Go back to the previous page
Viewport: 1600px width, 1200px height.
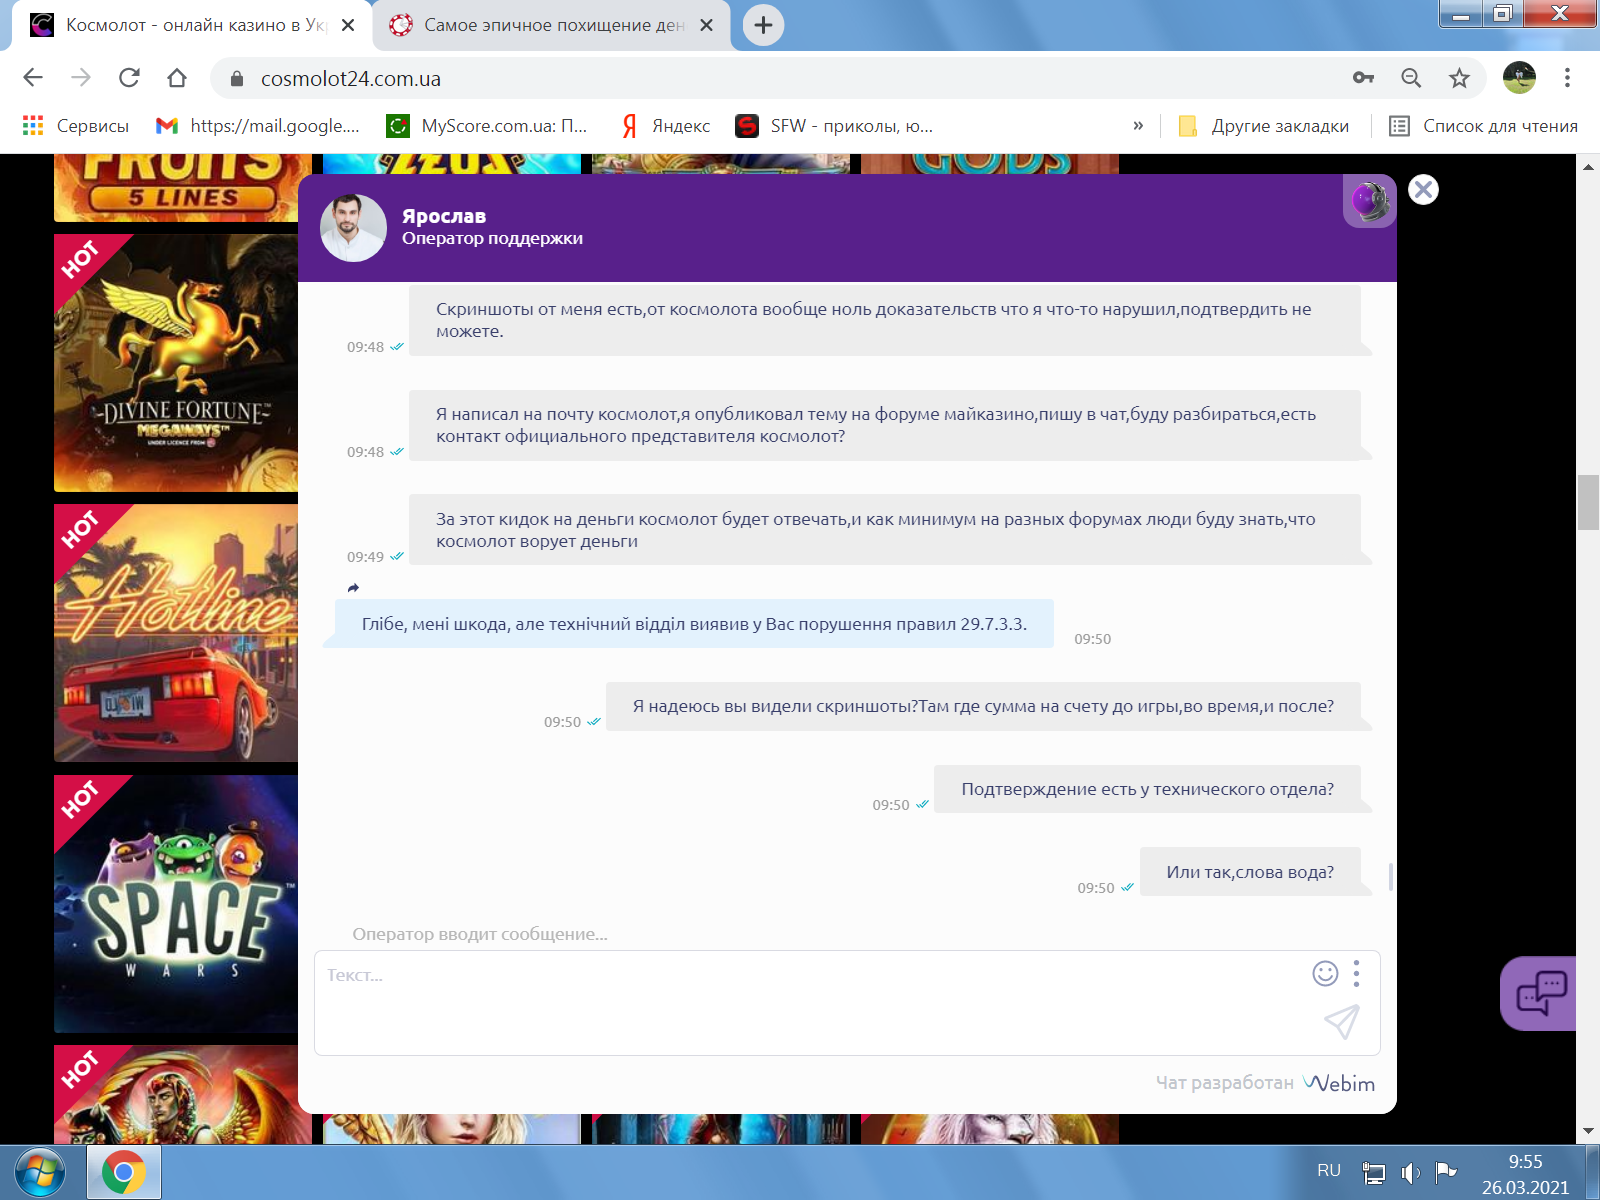coord(33,78)
